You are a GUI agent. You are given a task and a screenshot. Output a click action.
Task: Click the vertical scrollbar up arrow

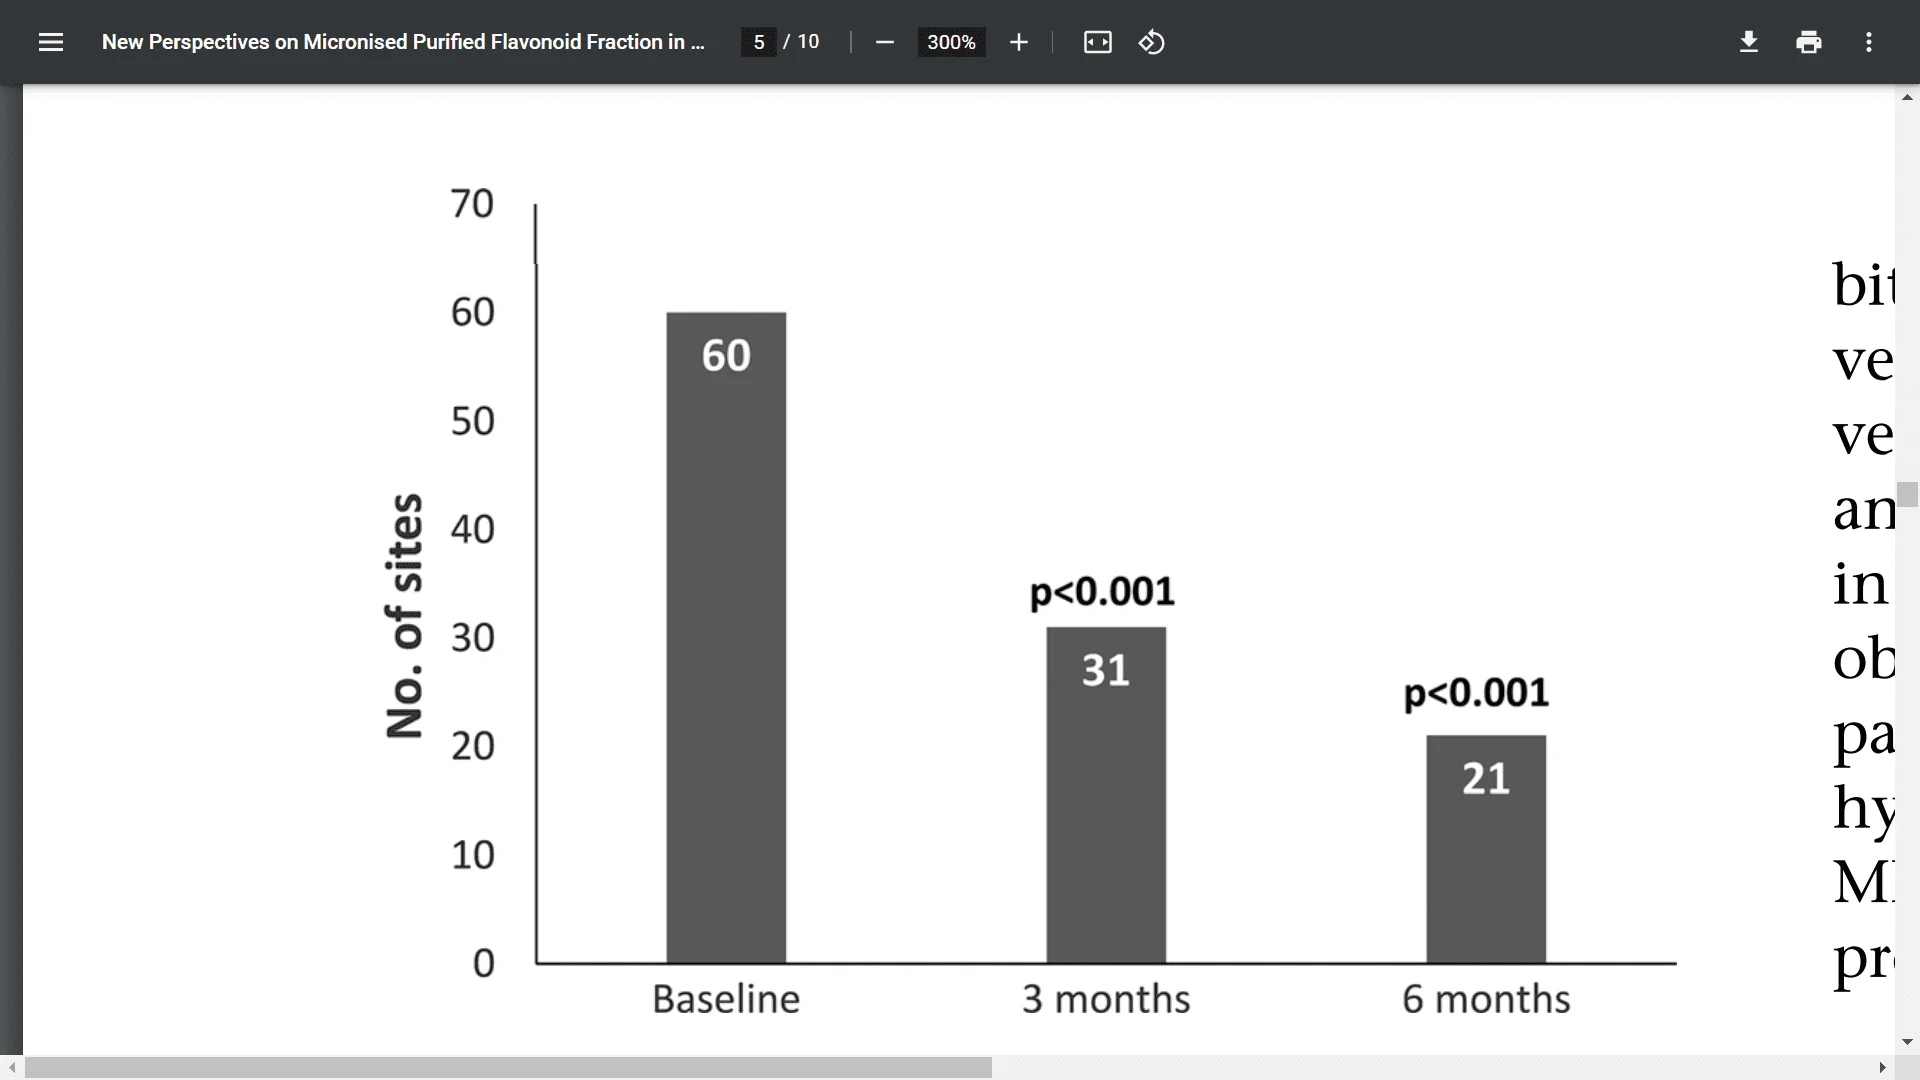pos(1907,97)
